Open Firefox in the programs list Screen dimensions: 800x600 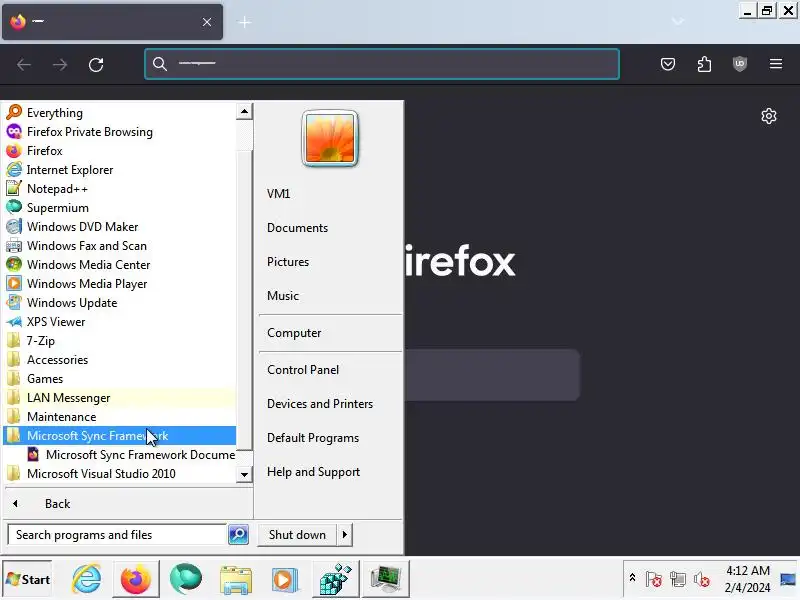tap(120, 151)
